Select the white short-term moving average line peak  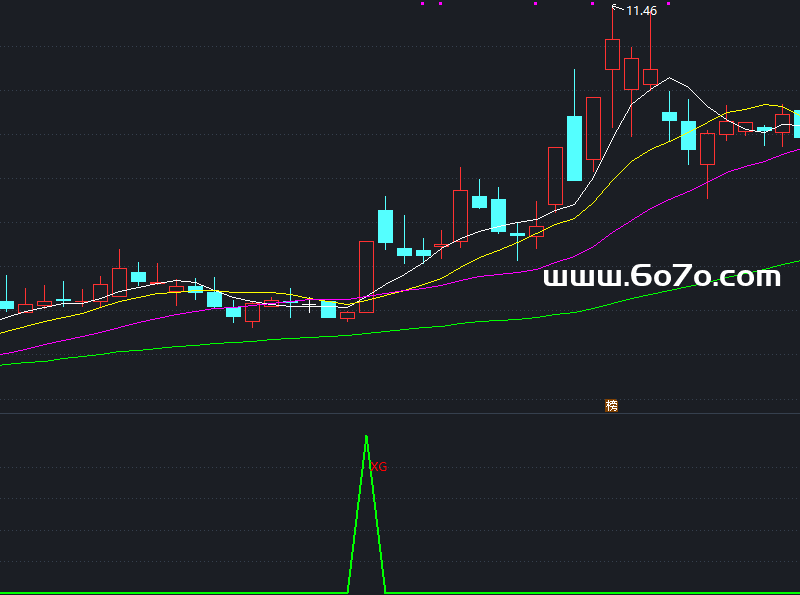pos(670,78)
